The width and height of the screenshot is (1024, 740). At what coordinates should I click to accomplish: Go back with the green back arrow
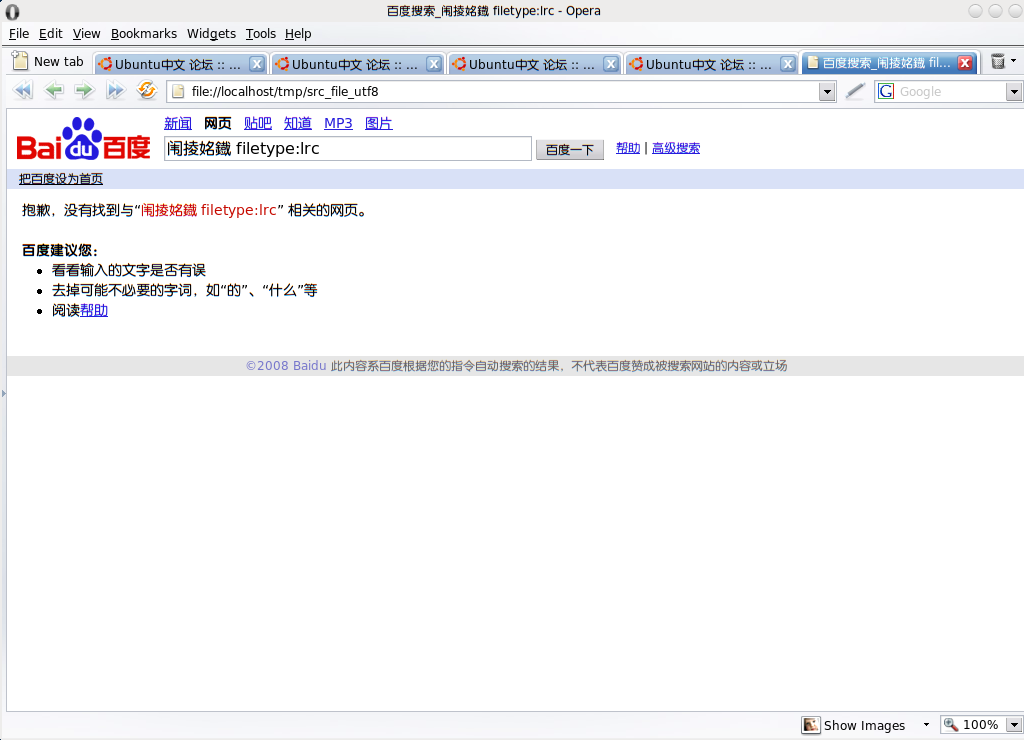point(54,90)
